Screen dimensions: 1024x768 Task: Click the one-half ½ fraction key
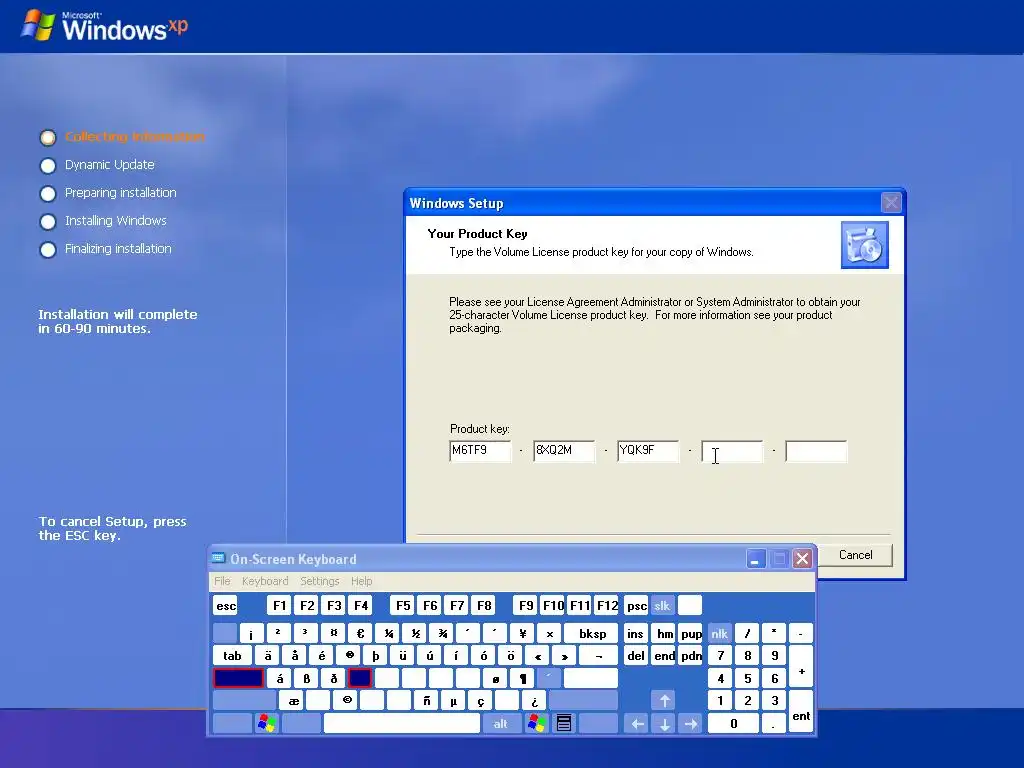point(415,633)
